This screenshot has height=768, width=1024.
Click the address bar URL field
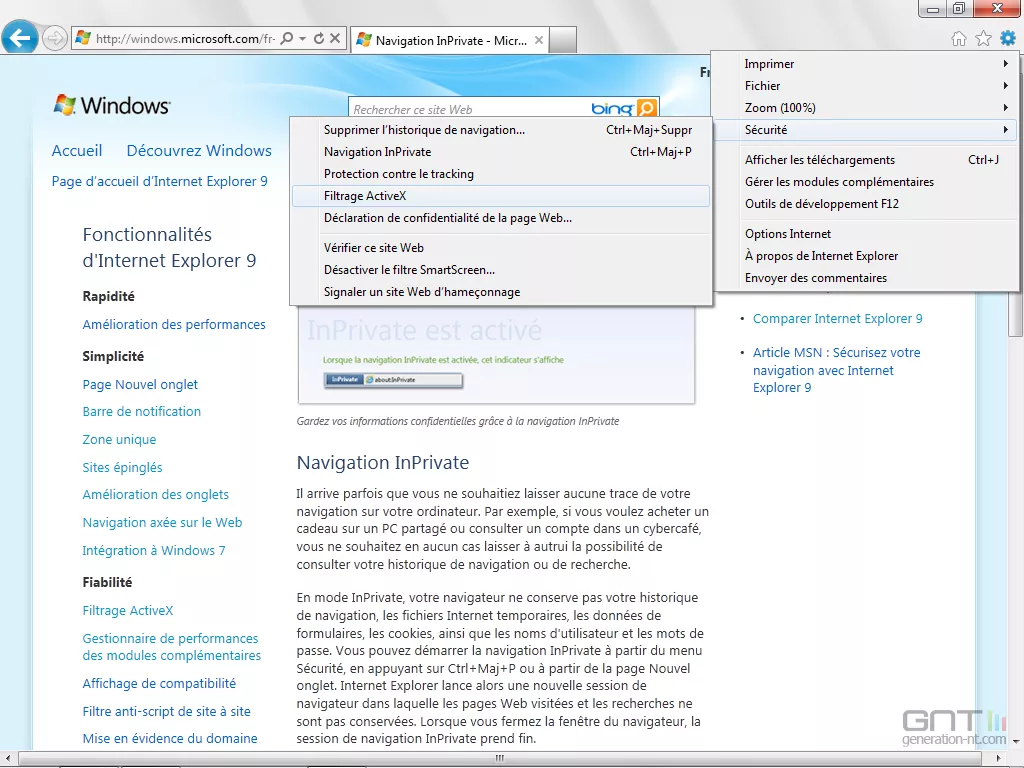click(185, 39)
